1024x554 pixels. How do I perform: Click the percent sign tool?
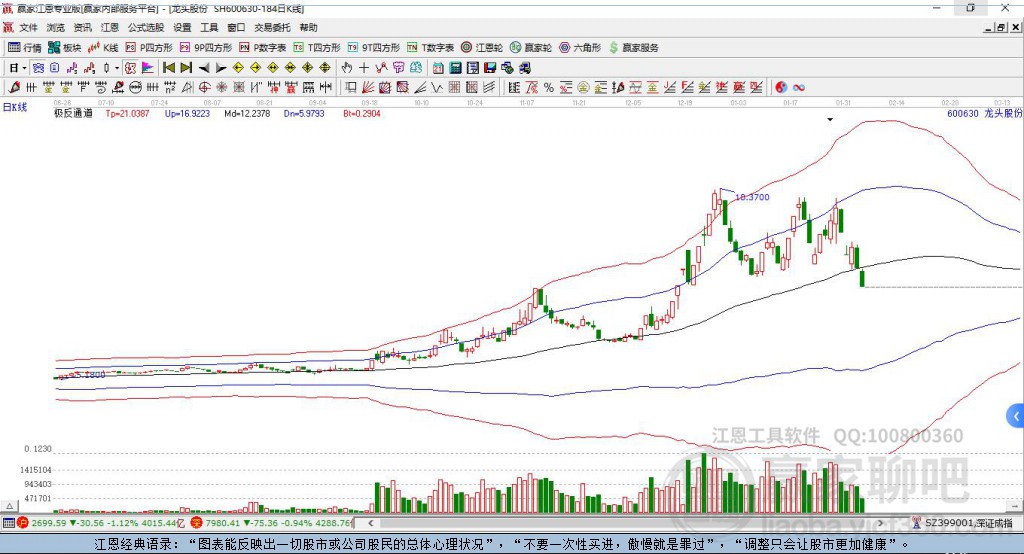(x=549, y=88)
